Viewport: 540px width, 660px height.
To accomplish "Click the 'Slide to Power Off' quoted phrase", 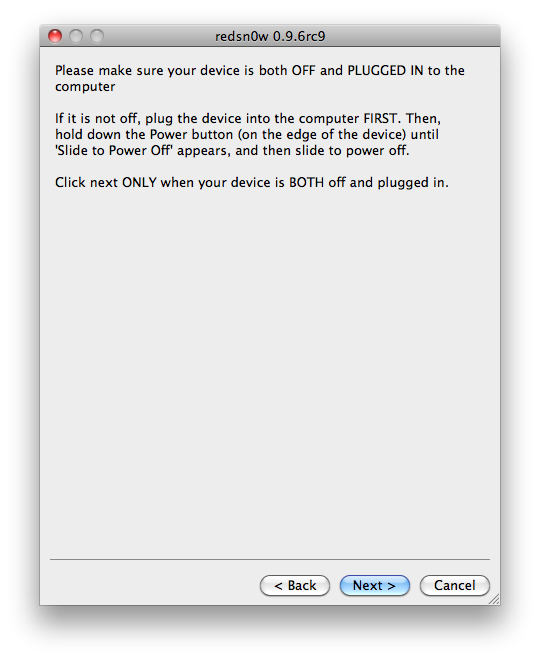I will click(114, 150).
